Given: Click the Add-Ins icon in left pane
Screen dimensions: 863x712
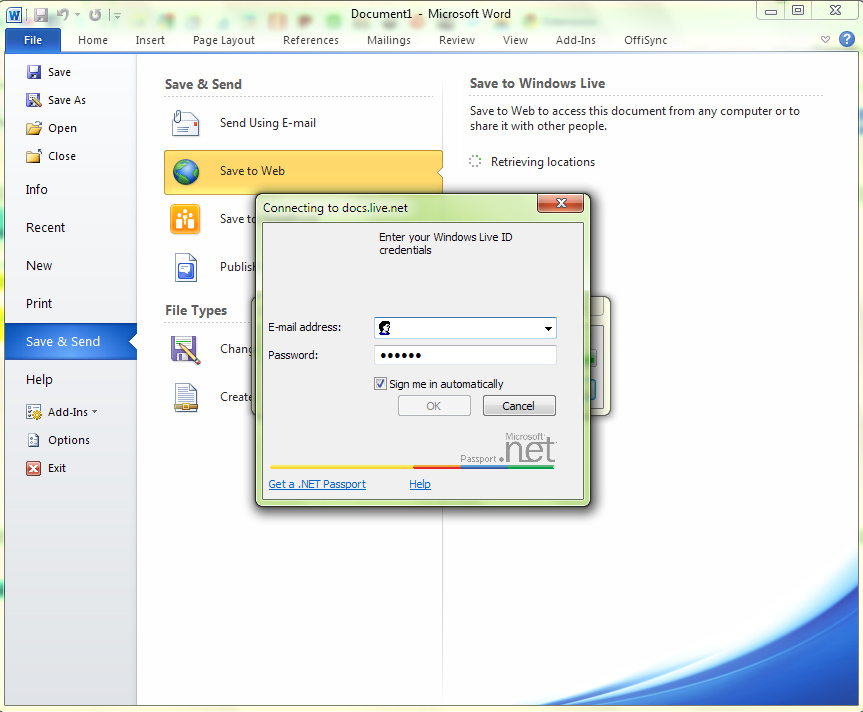Looking at the screenshot, I should click(34, 412).
